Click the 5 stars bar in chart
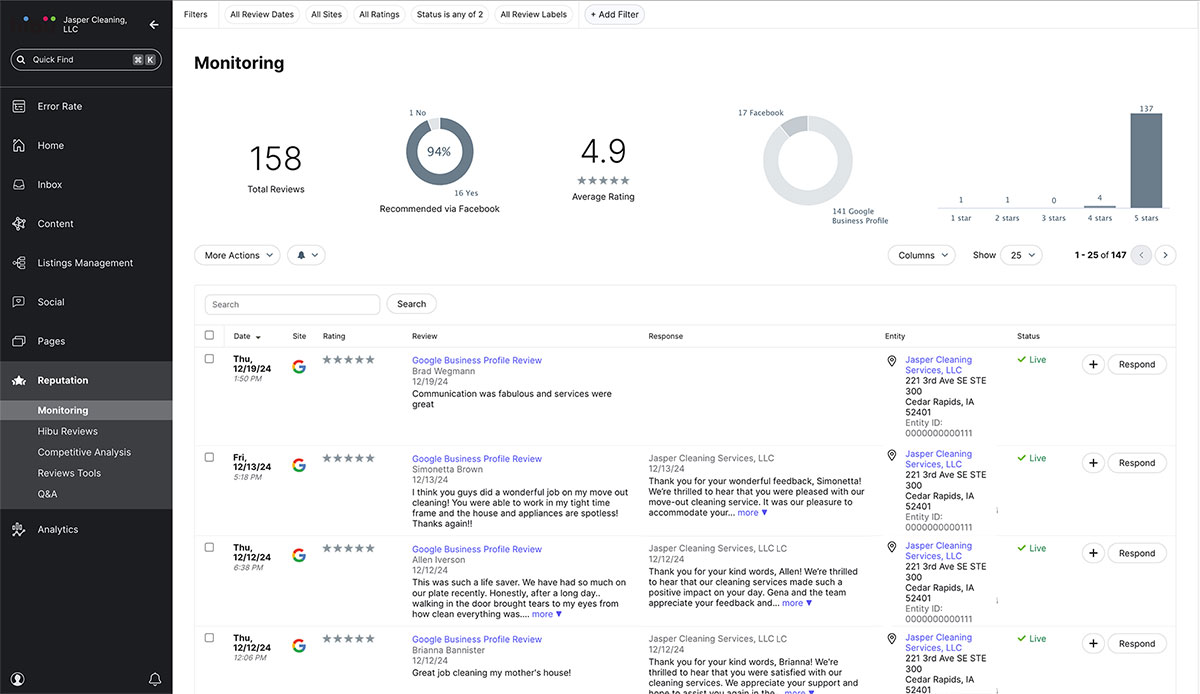Screen dimensions: 1200x694 1146,160
